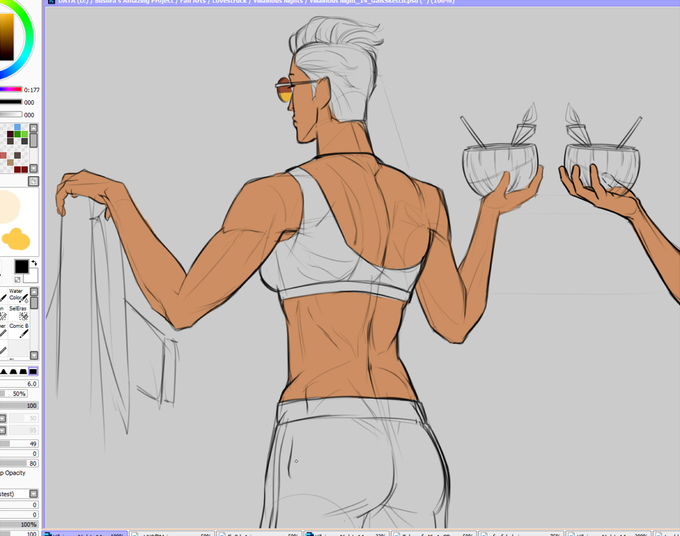Click blending slider showing 49

pyautogui.click(x=19, y=444)
